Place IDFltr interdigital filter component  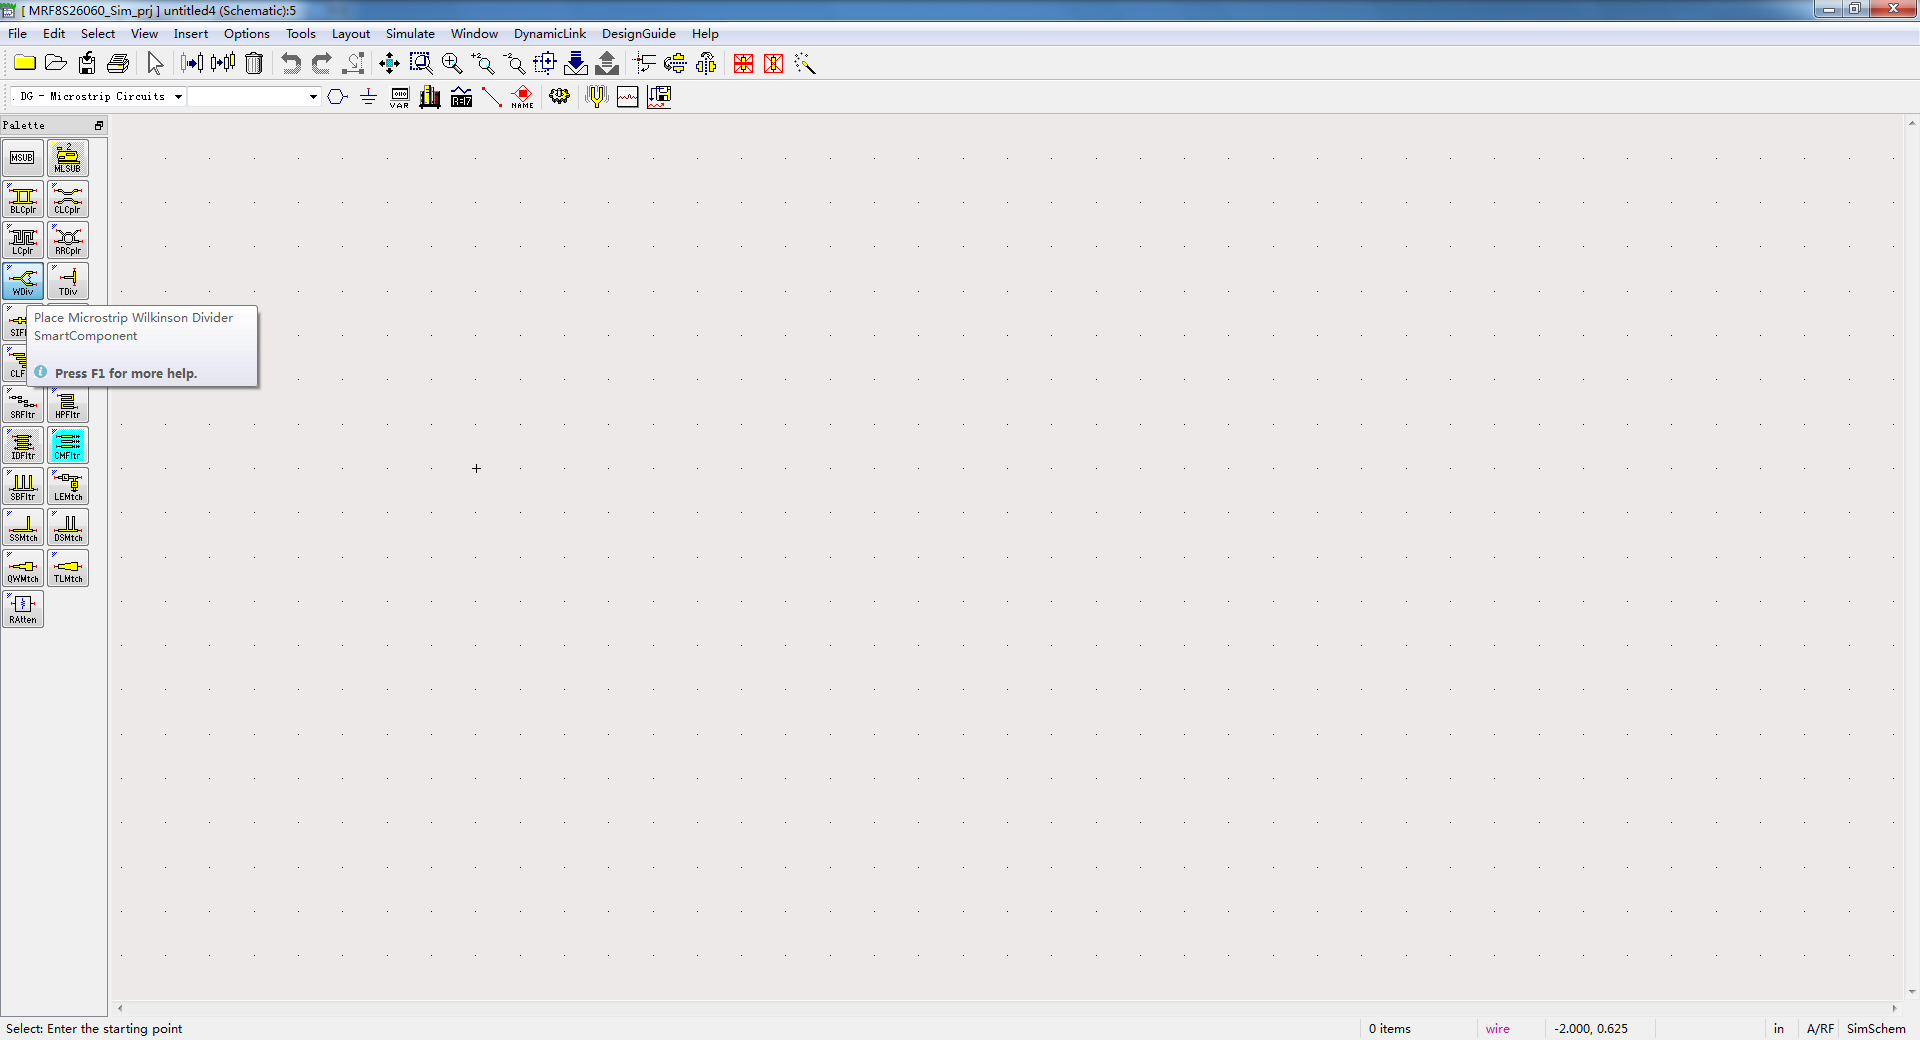pos(23,445)
